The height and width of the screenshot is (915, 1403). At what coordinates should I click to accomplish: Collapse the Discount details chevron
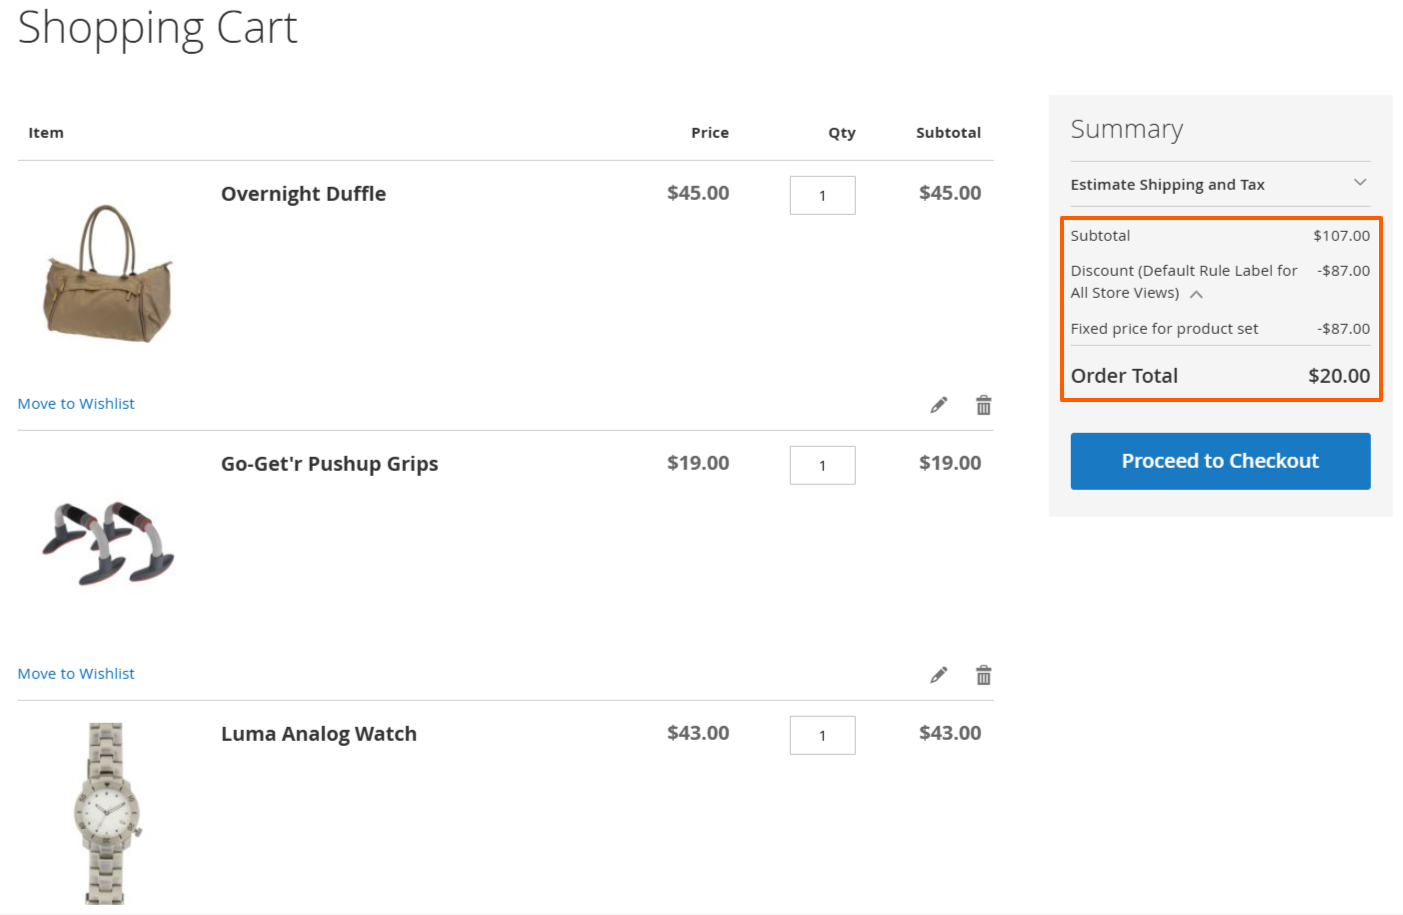pyautogui.click(x=1196, y=294)
